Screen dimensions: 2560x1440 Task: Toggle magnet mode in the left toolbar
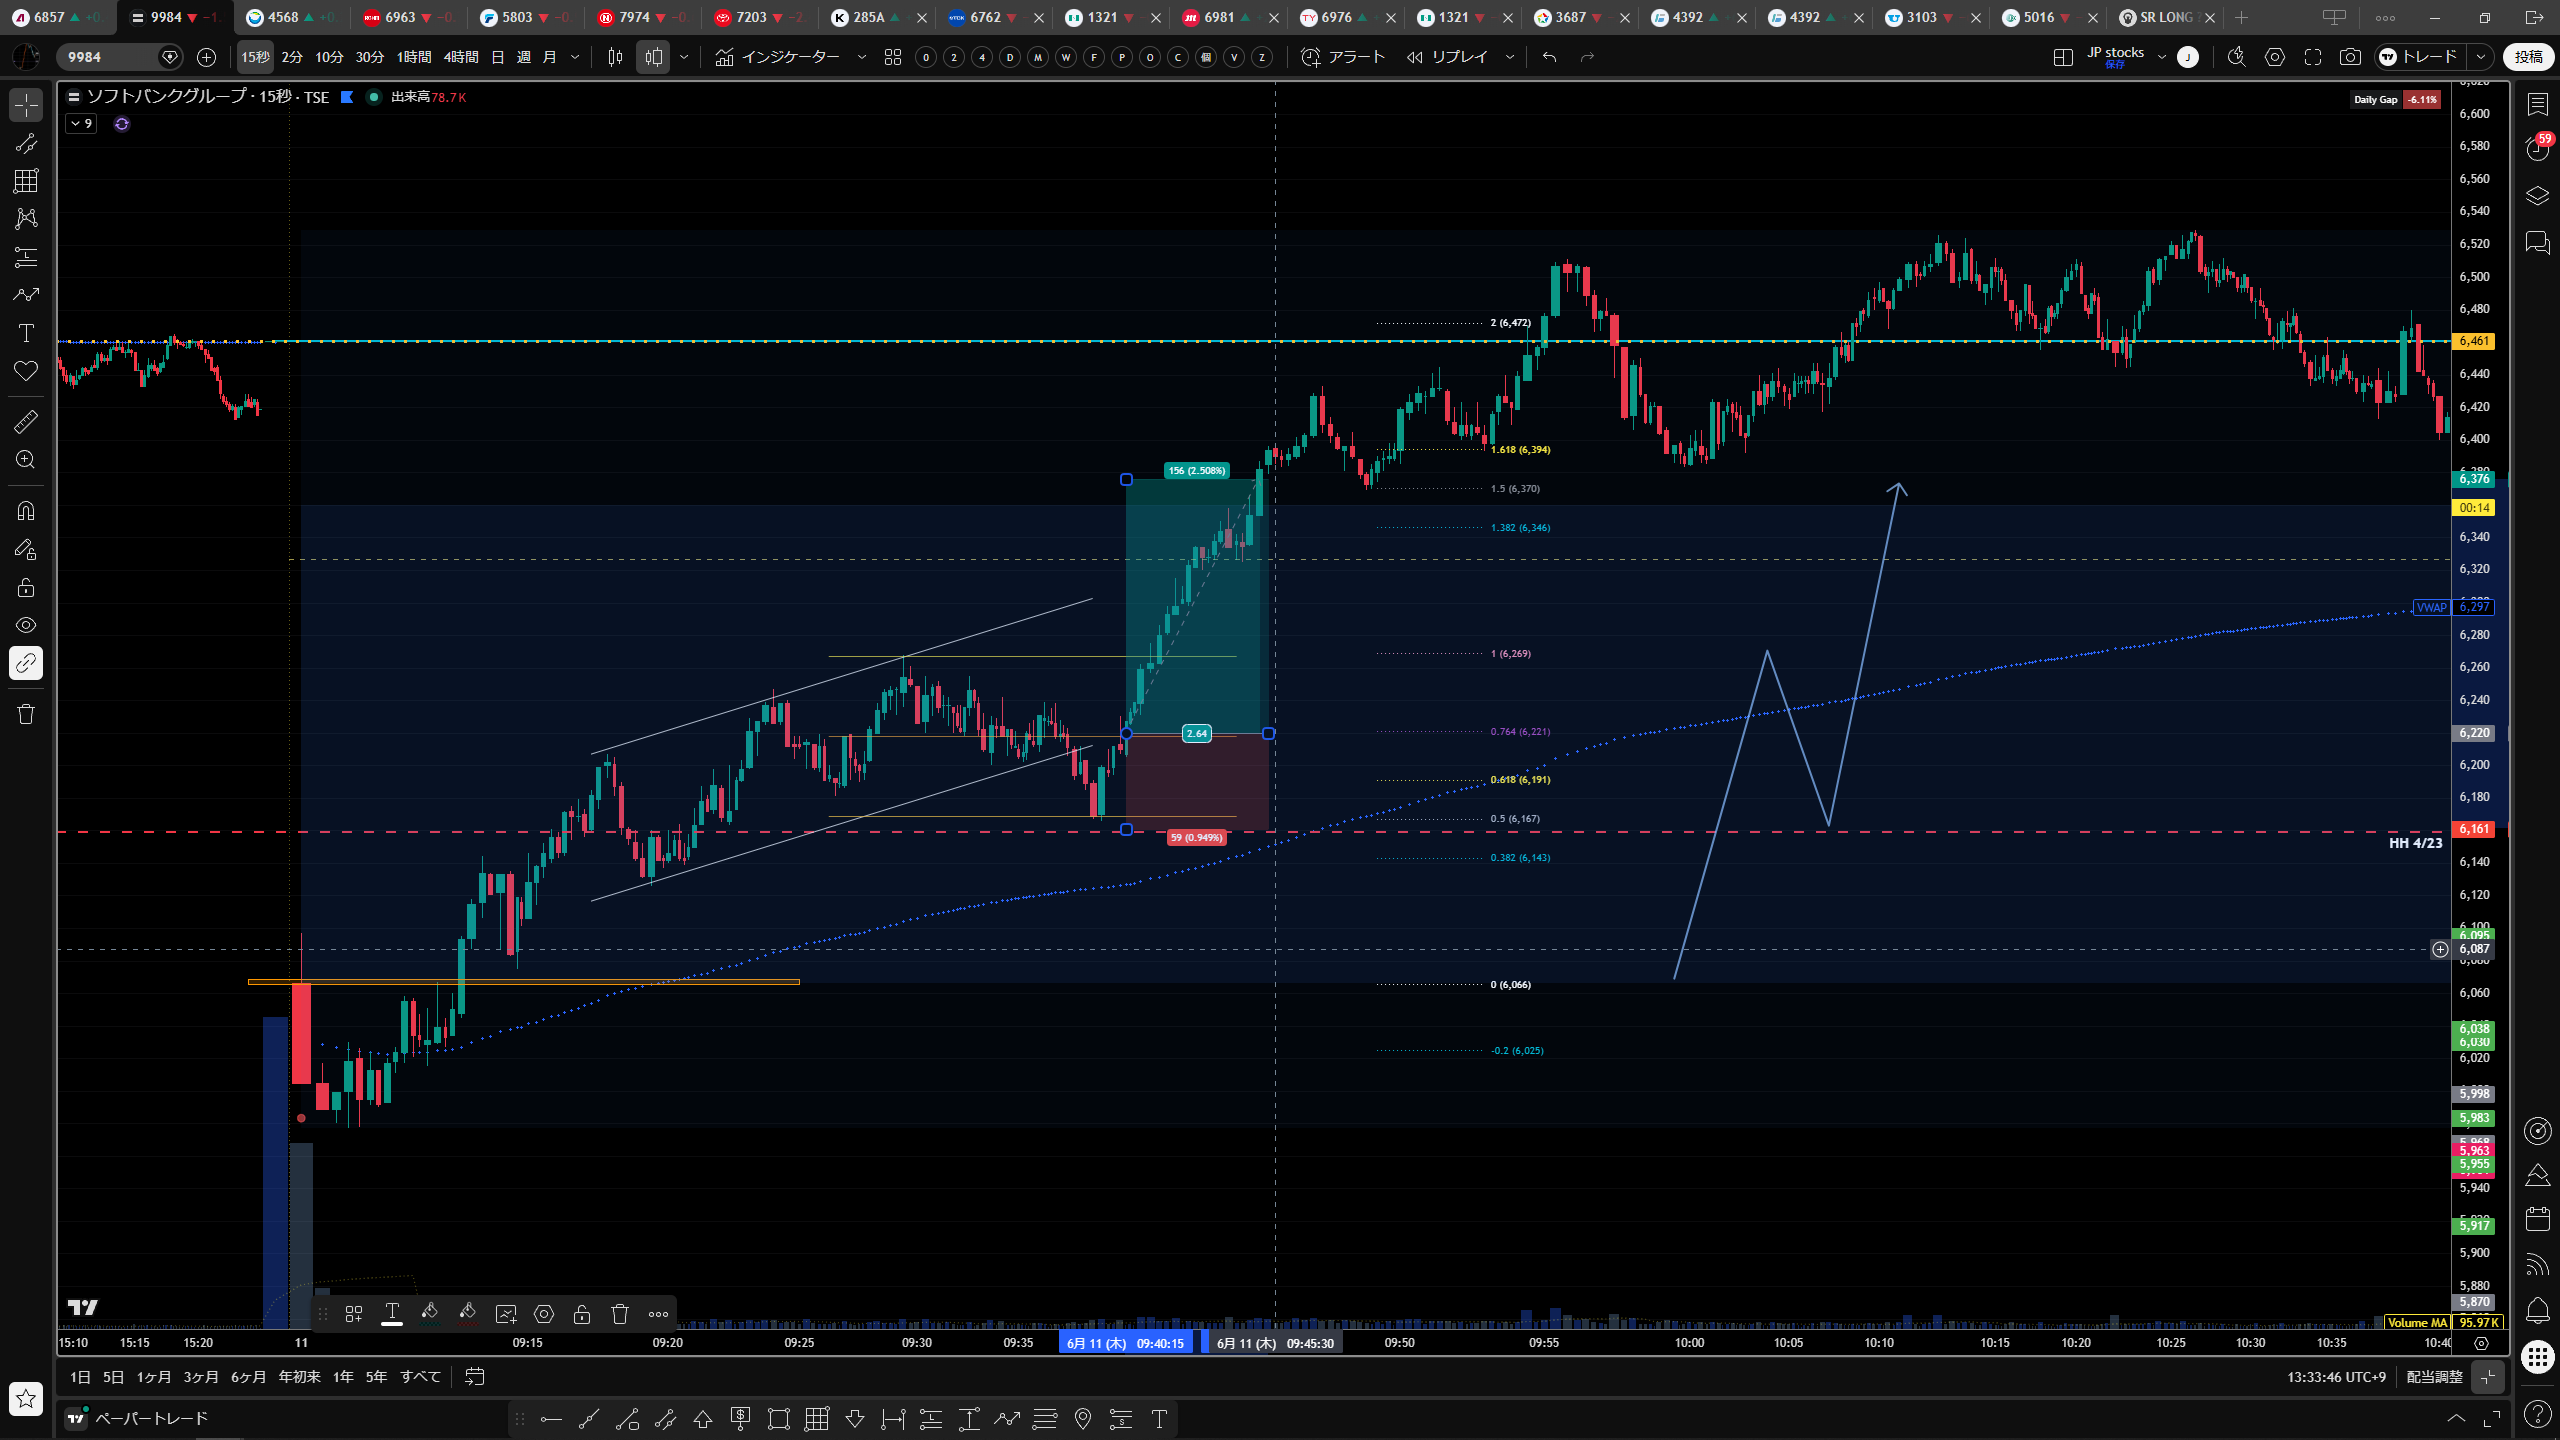(x=26, y=511)
